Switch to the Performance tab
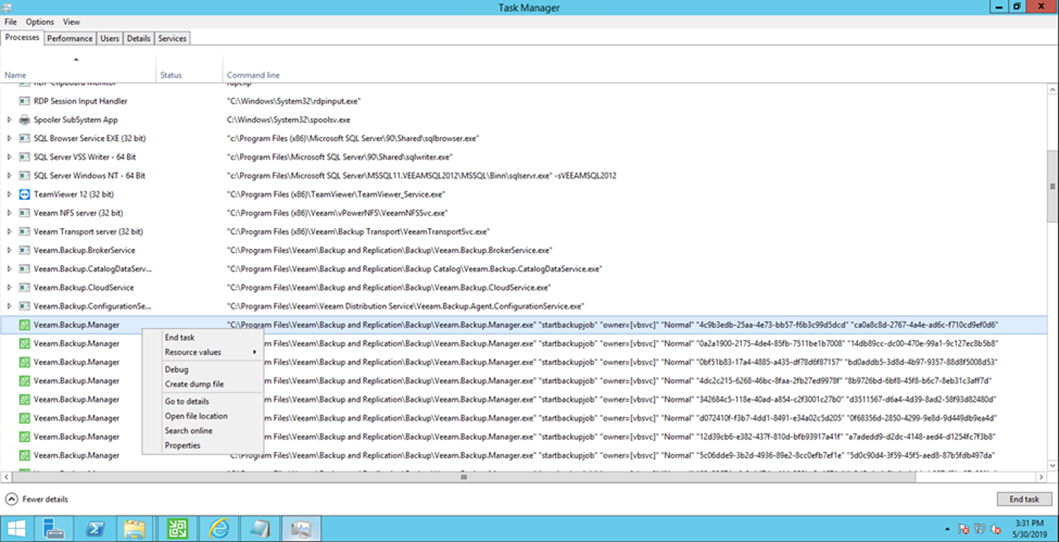This screenshot has height=542, width=1059. [70, 38]
